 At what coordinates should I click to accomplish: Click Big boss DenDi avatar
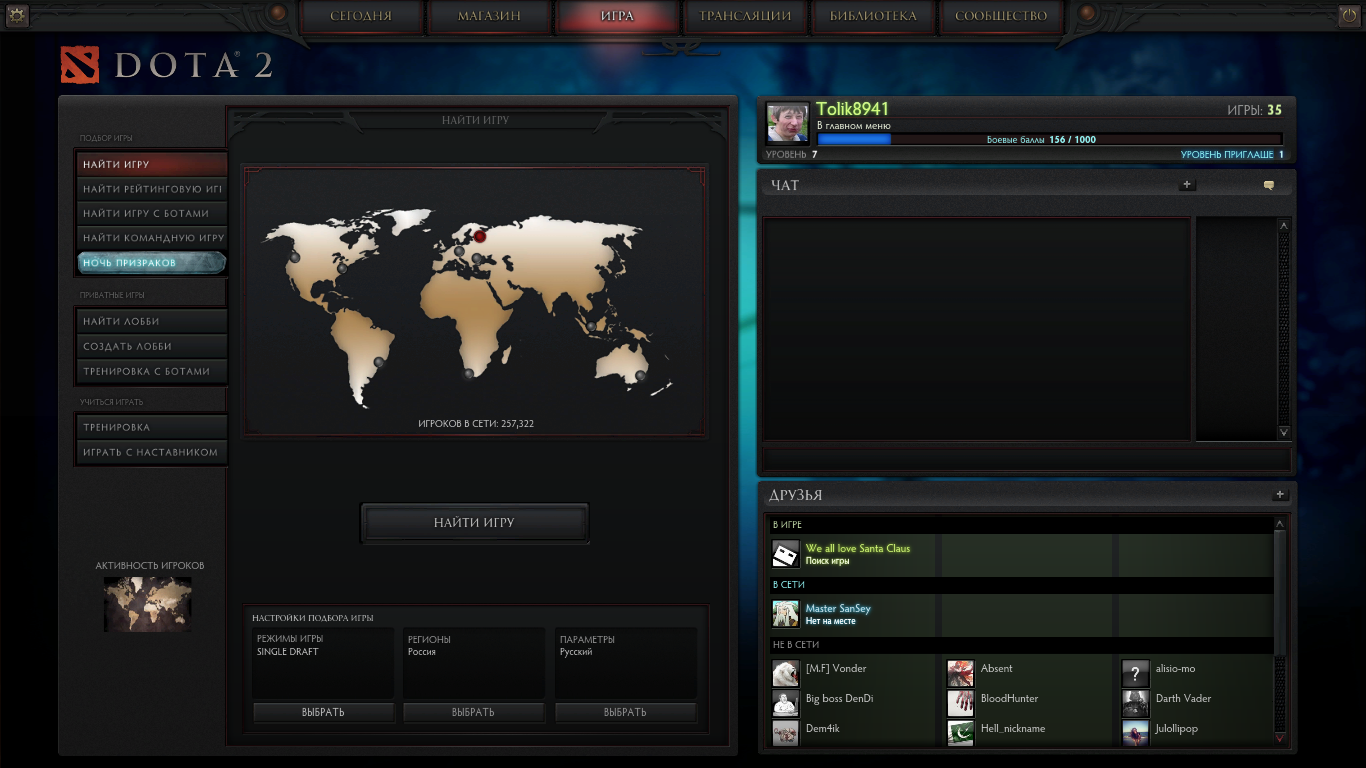pyautogui.click(x=786, y=704)
